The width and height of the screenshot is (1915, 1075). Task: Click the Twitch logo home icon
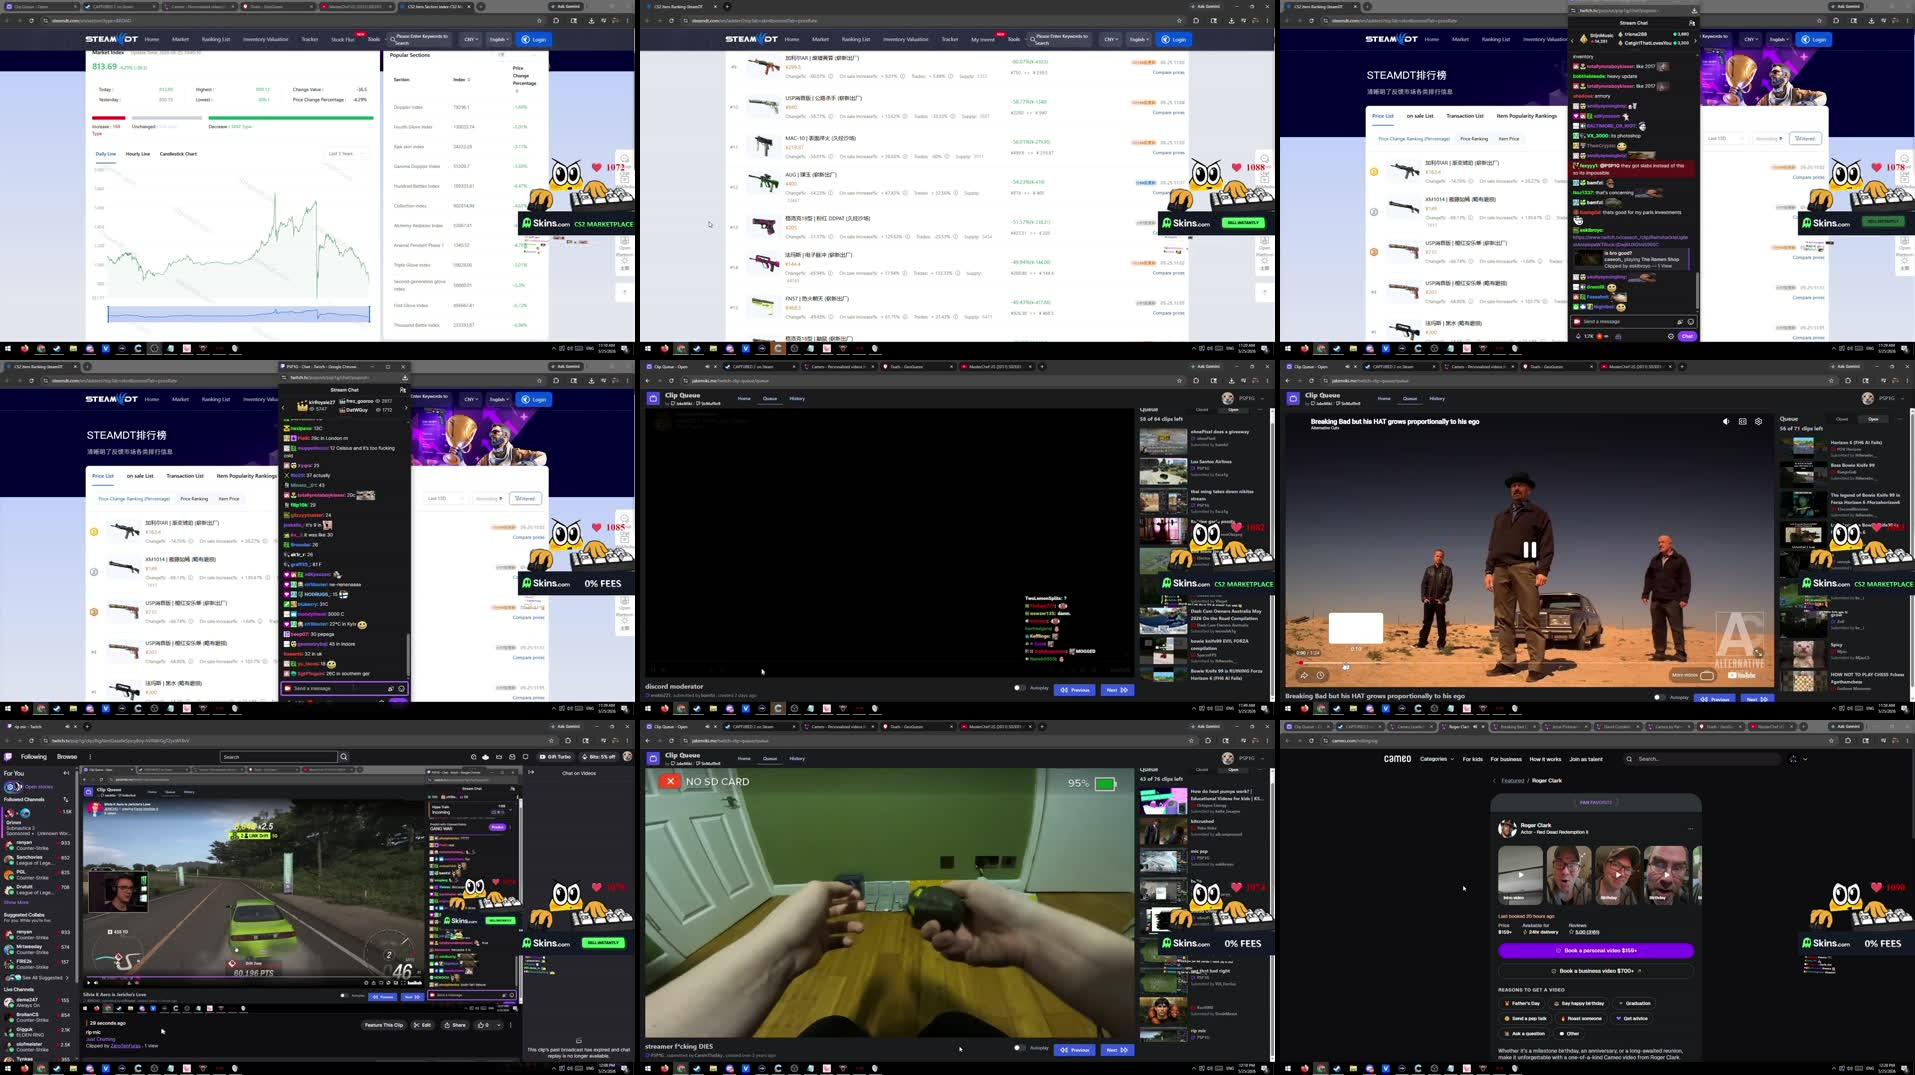pyautogui.click(x=8, y=757)
